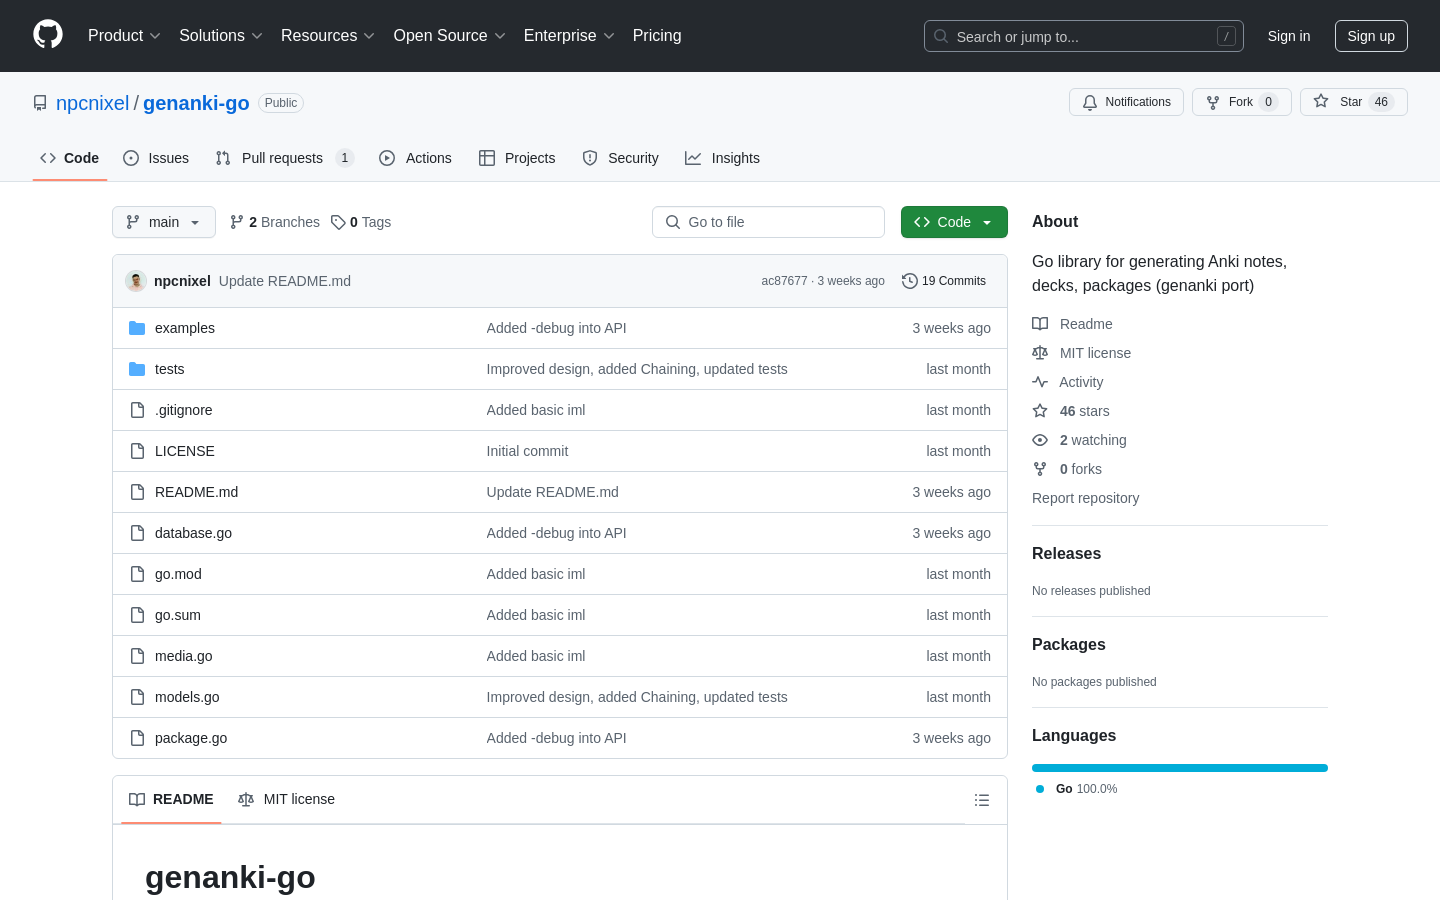
Task: Click the repository icon beside npcnixel
Action: [x=40, y=103]
